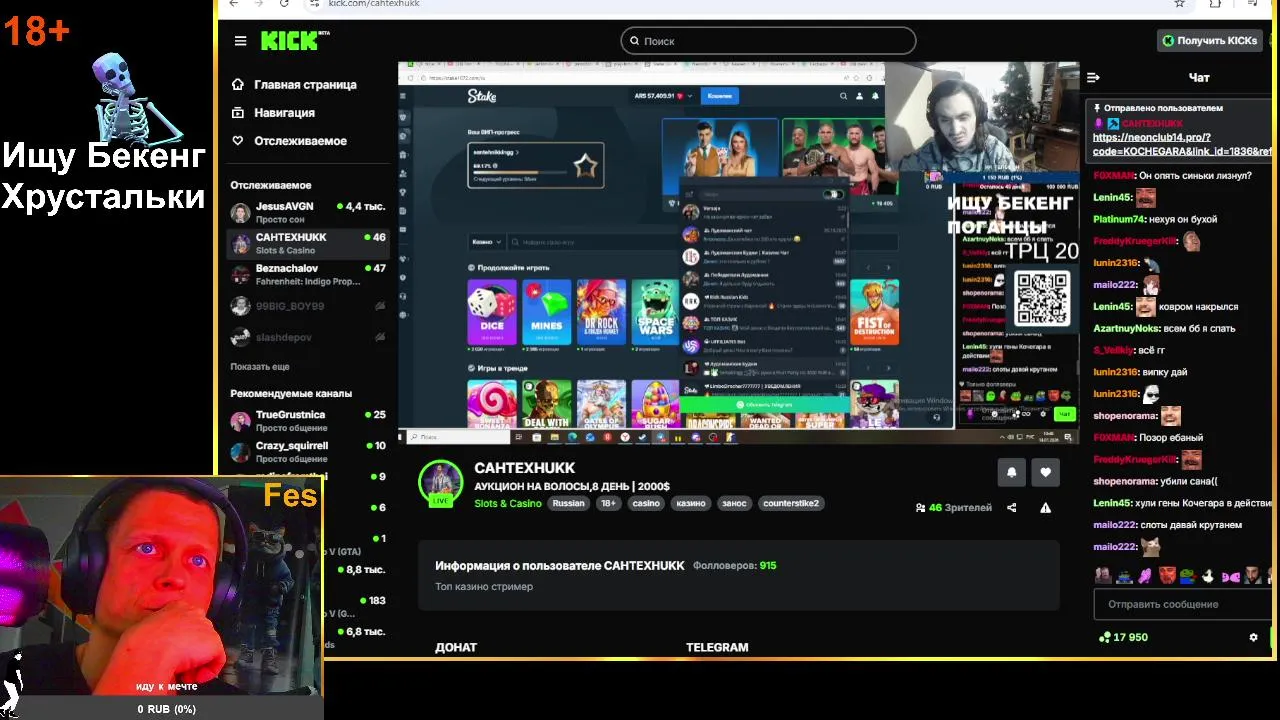The image size is (1280, 720).
Task: Open the offline slashdepov channel
Action: click(308, 337)
